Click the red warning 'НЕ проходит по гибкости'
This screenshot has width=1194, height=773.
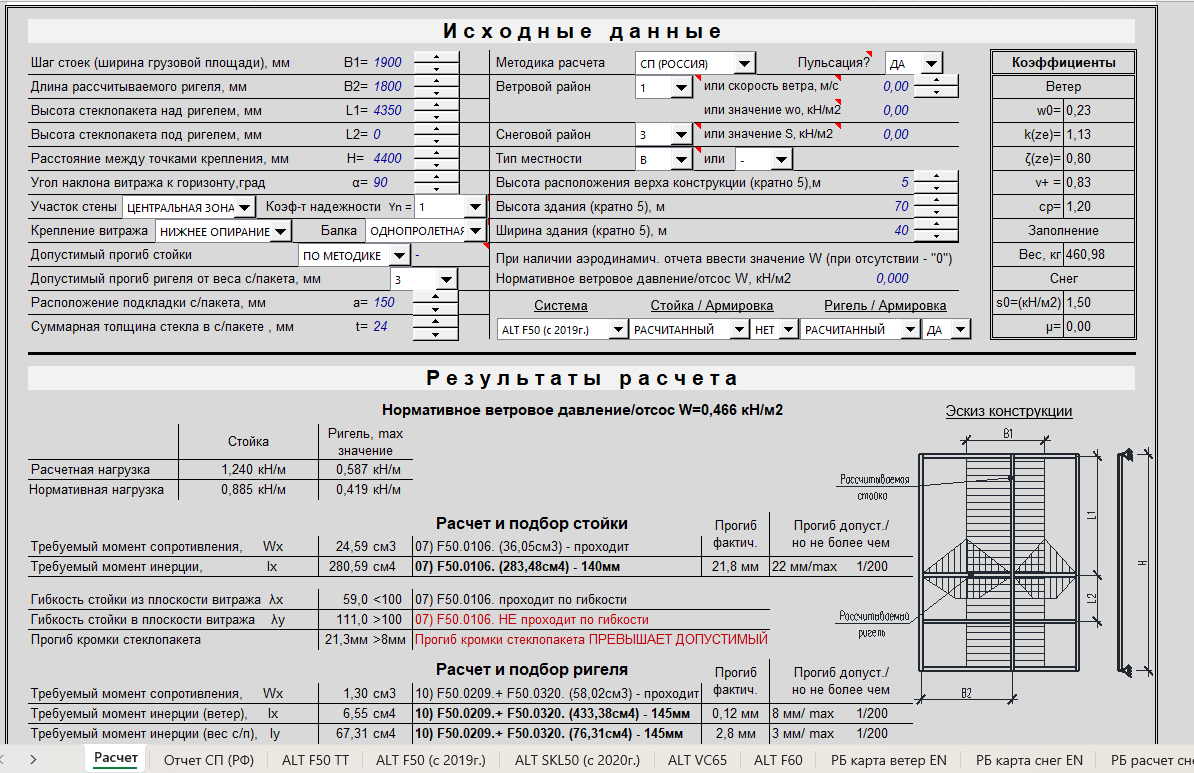532,620
